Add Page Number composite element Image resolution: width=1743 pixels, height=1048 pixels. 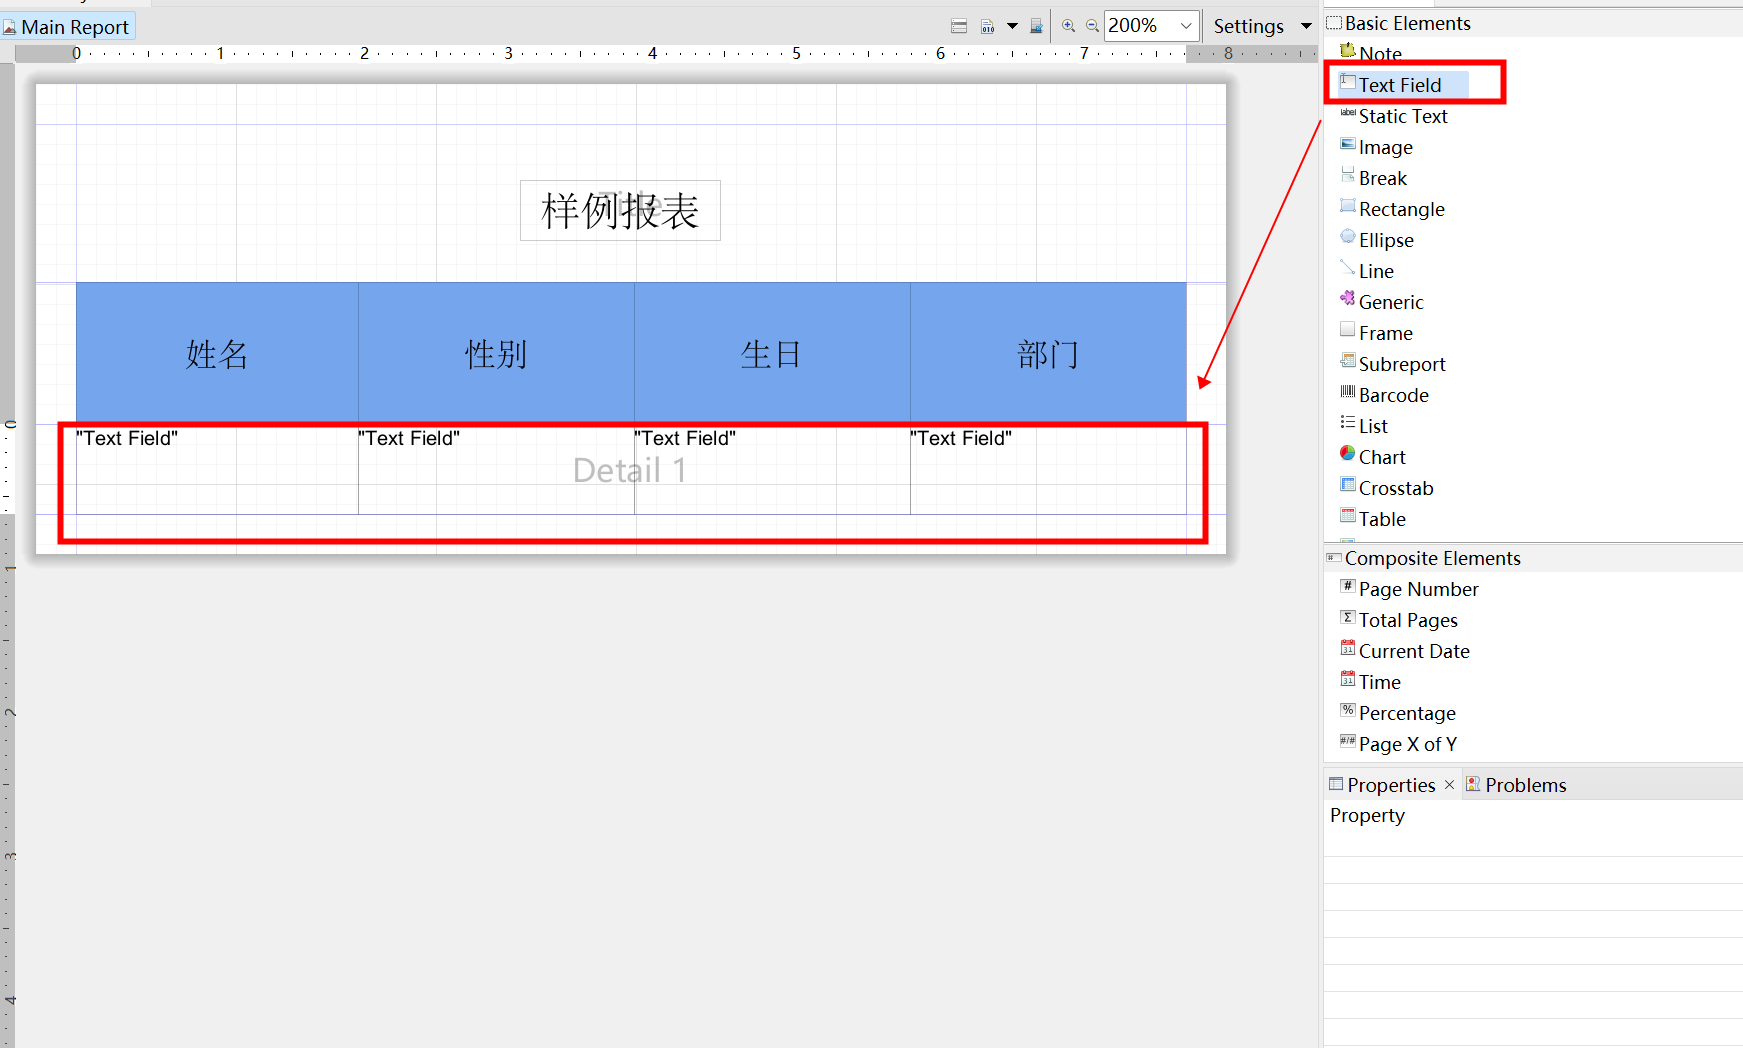pyautogui.click(x=1417, y=589)
